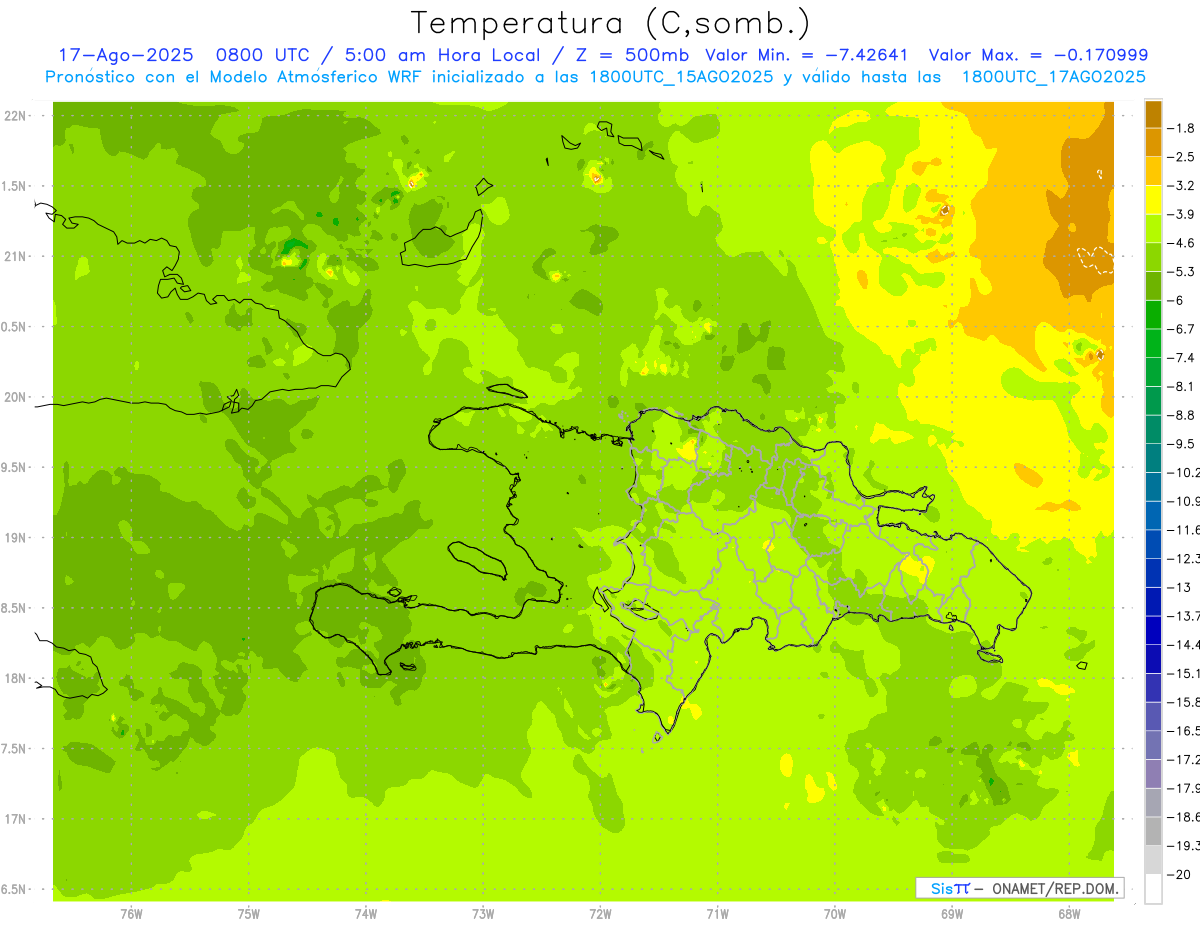Viewport: 1200px width, 927px height.
Task: Click the '-8.8' legend value
Action: point(1181,415)
